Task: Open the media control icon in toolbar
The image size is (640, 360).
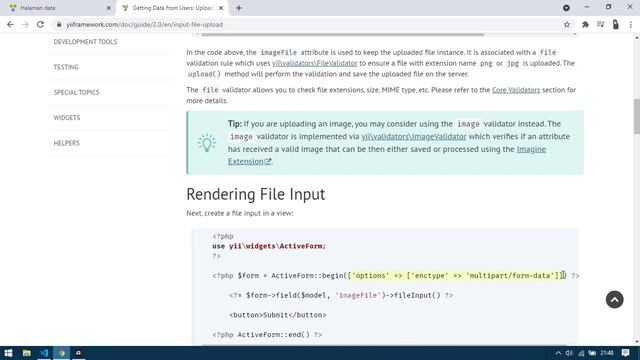Action: tap(600, 24)
